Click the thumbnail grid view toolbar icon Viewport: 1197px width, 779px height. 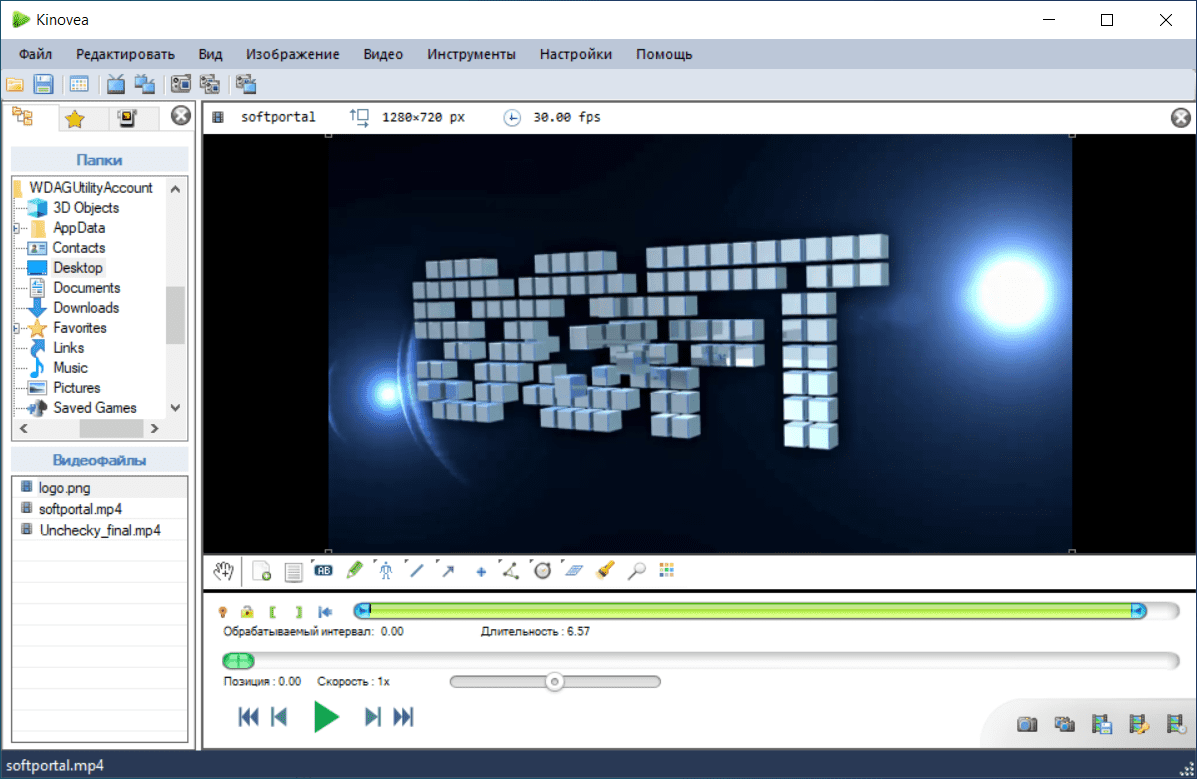tap(79, 84)
